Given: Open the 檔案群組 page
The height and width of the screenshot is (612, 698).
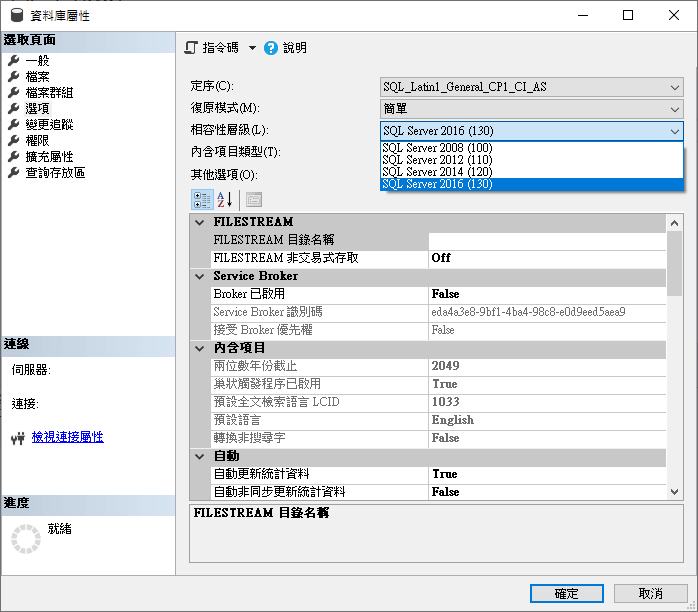Looking at the screenshot, I should tap(49, 92).
